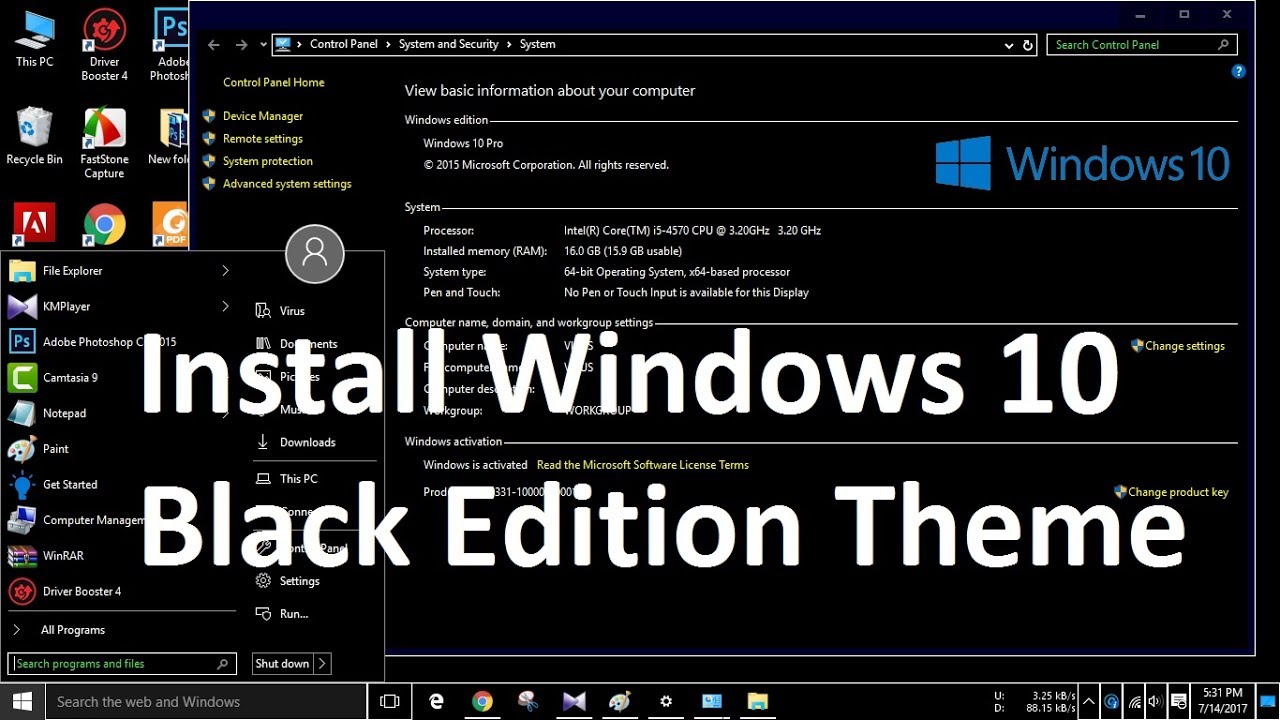Open recent locations dropdown arrow
Viewport: 1280px width, 720px height.
pyautogui.click(x=263, y=45)
